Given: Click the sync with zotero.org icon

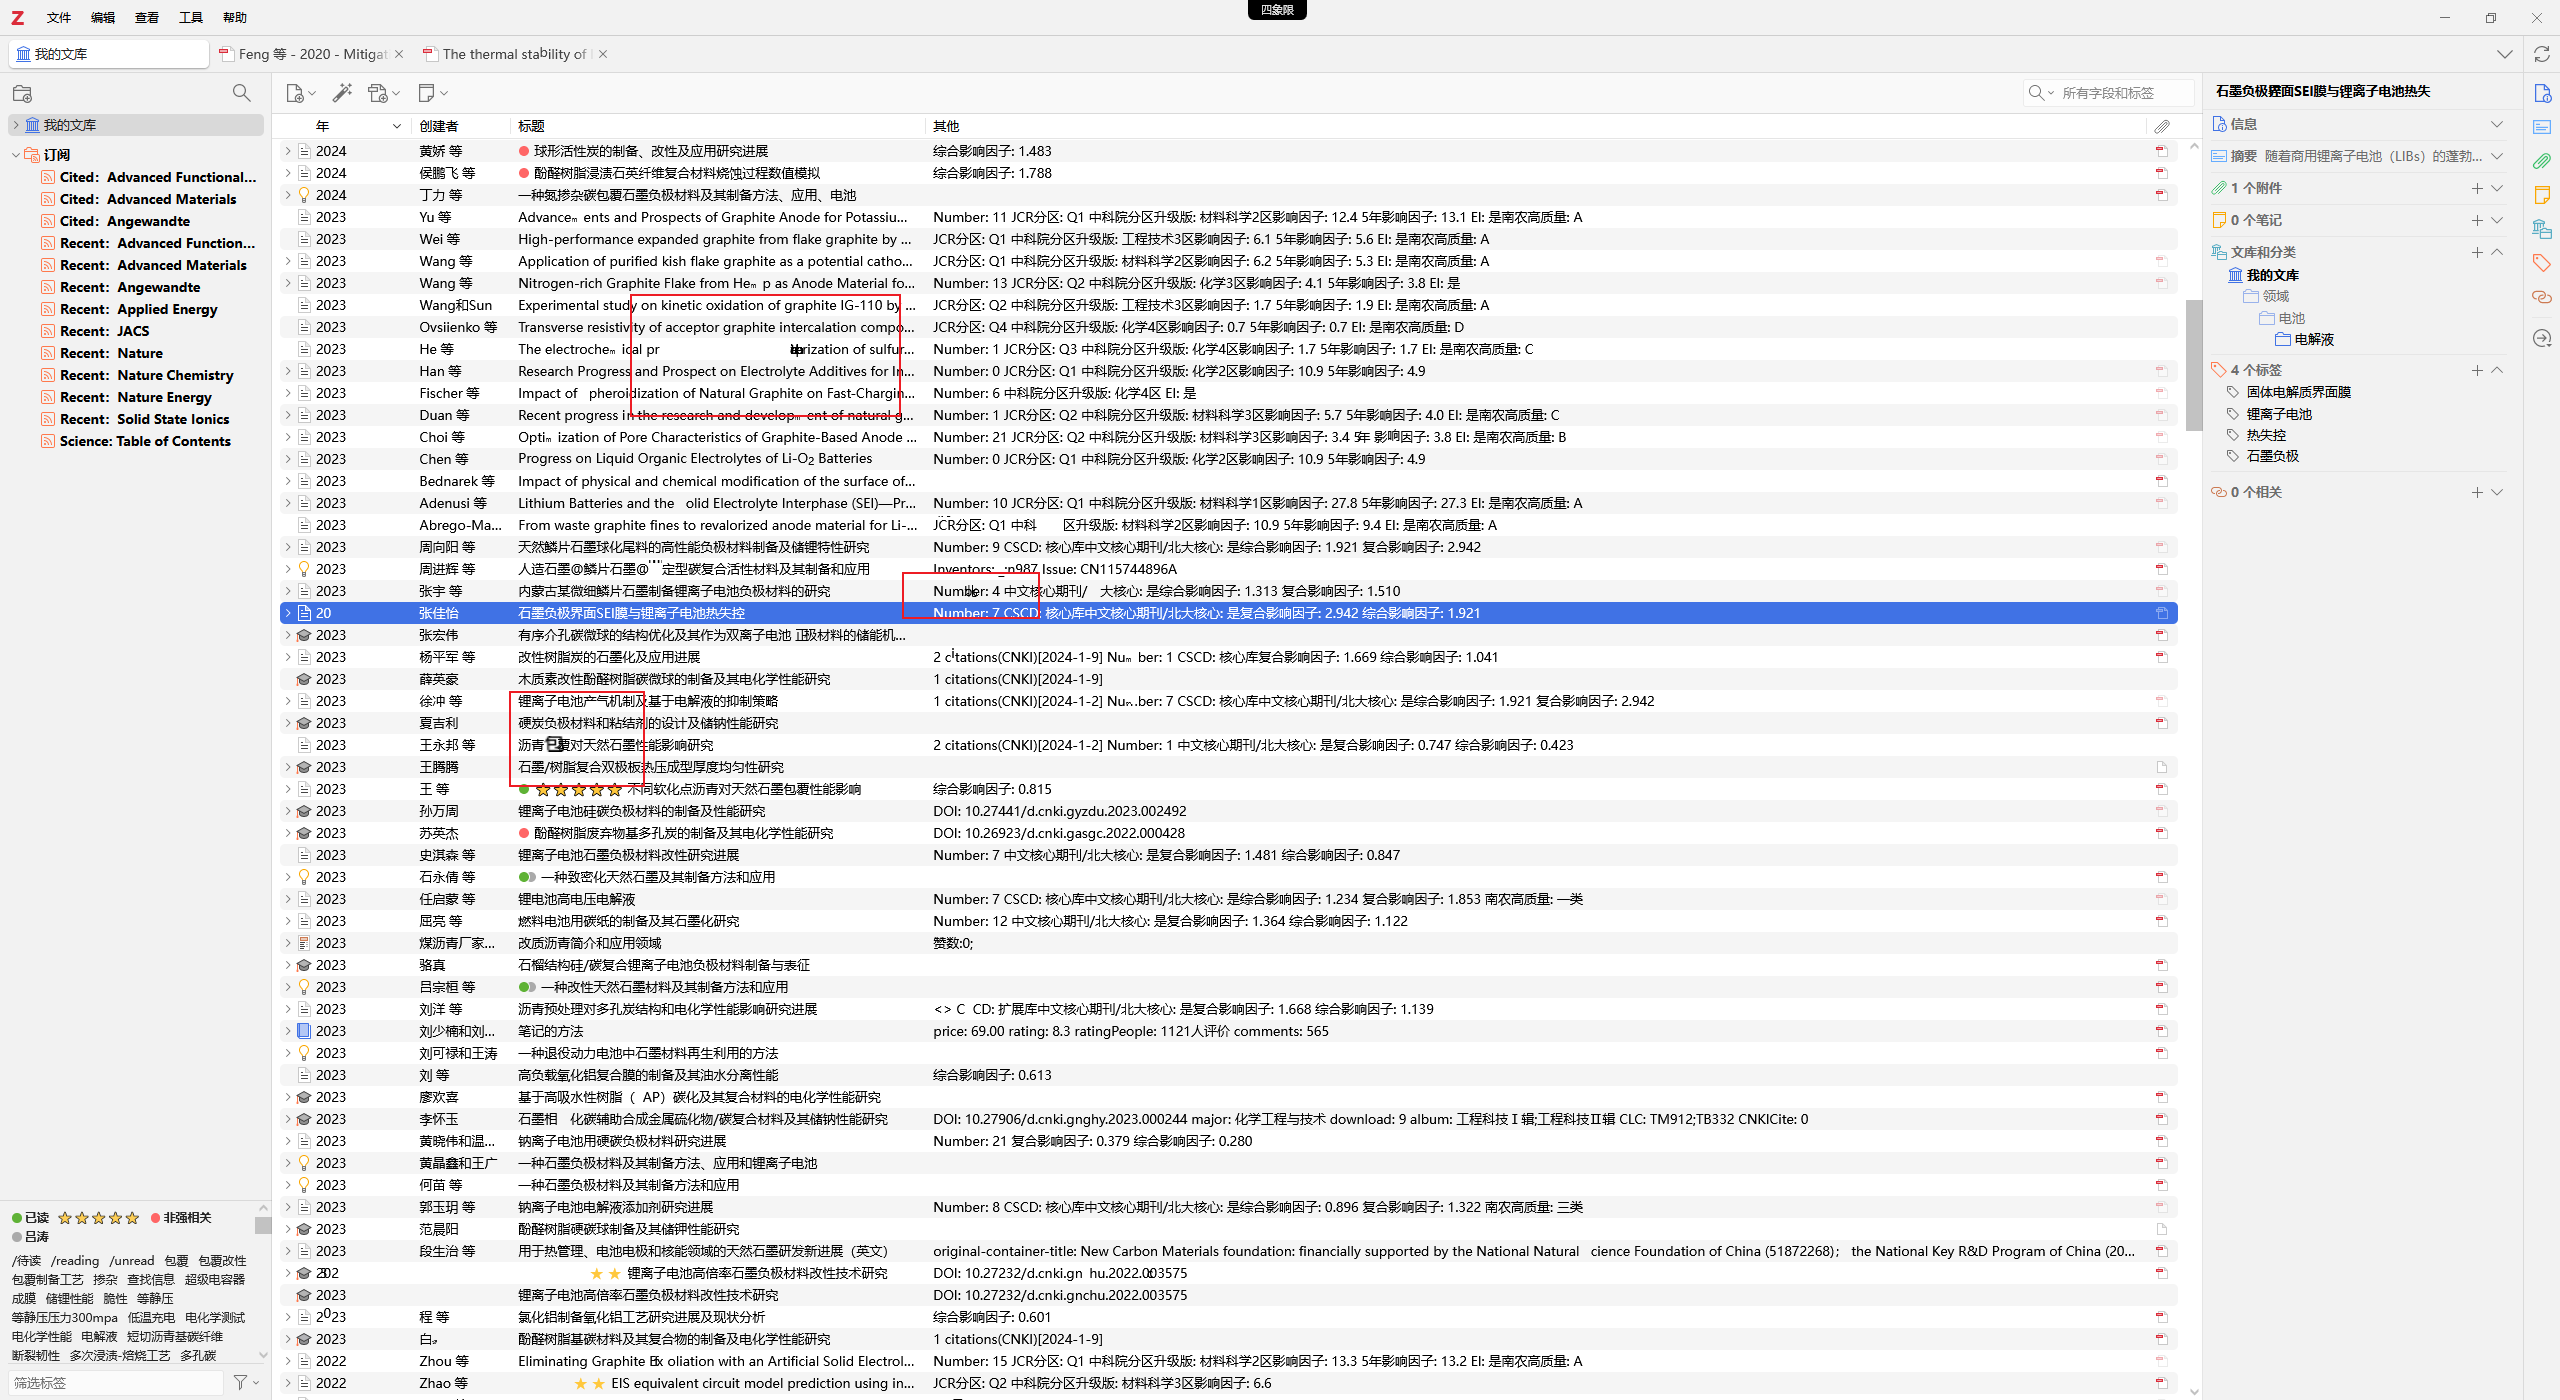Looking at the screenshot, I should click(2541, 54).
